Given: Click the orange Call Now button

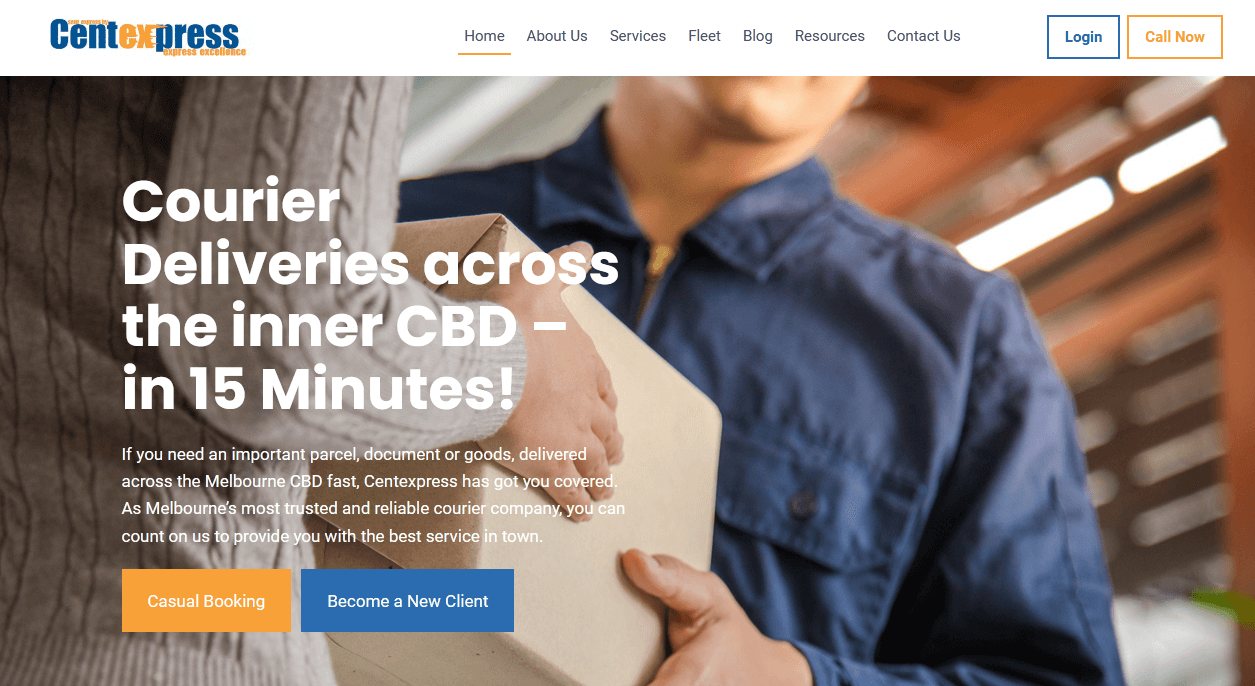Looking at the screenshot, I should click(1175, 37).
